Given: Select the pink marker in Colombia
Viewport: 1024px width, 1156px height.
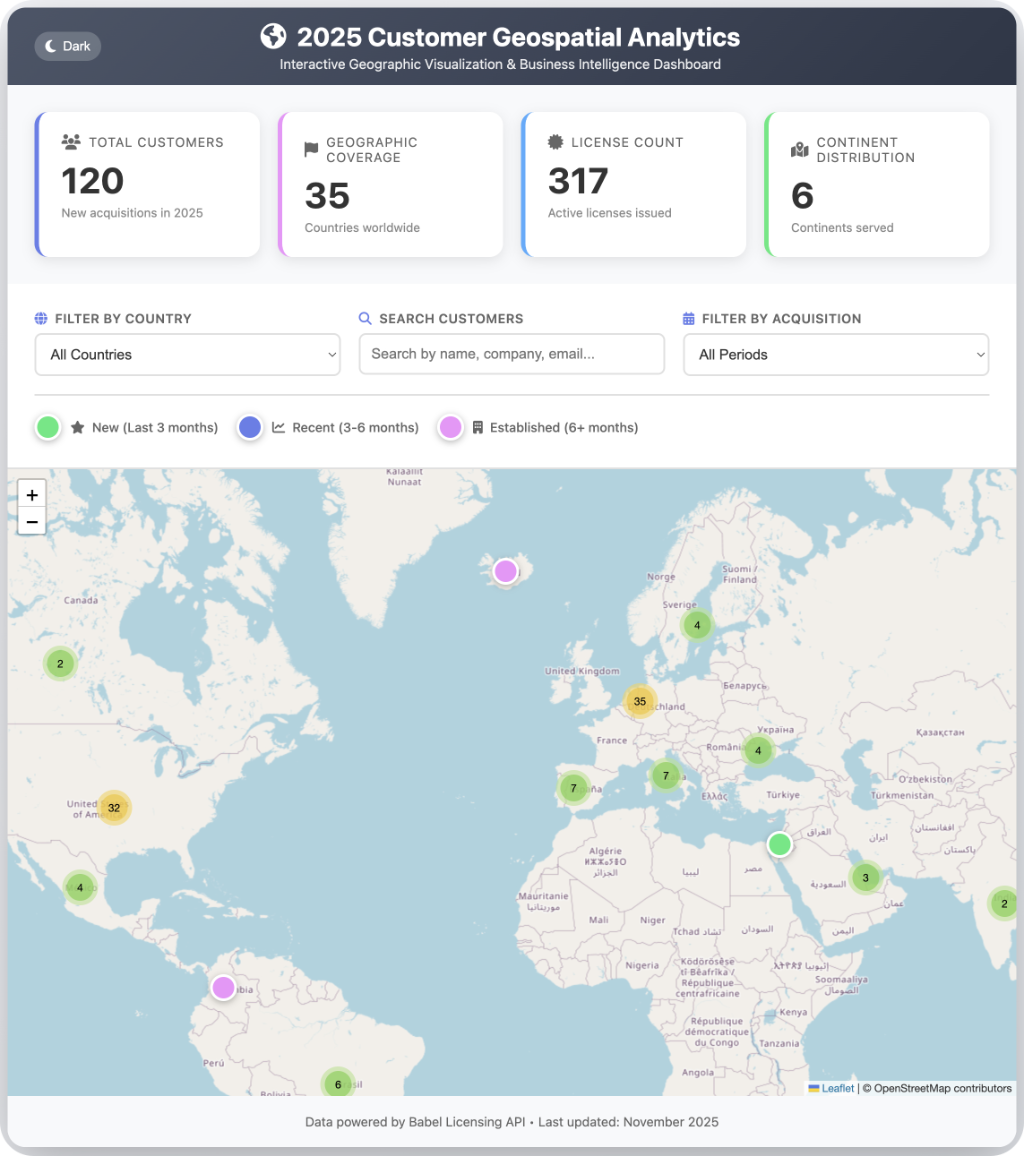Looking at the screenshot, I should coord(223,987).
